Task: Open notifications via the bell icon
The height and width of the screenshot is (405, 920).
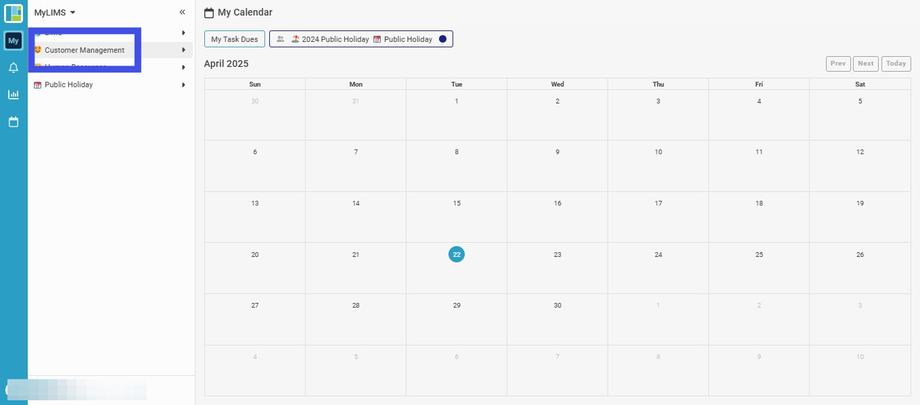Action: click(x=13, y=68)
